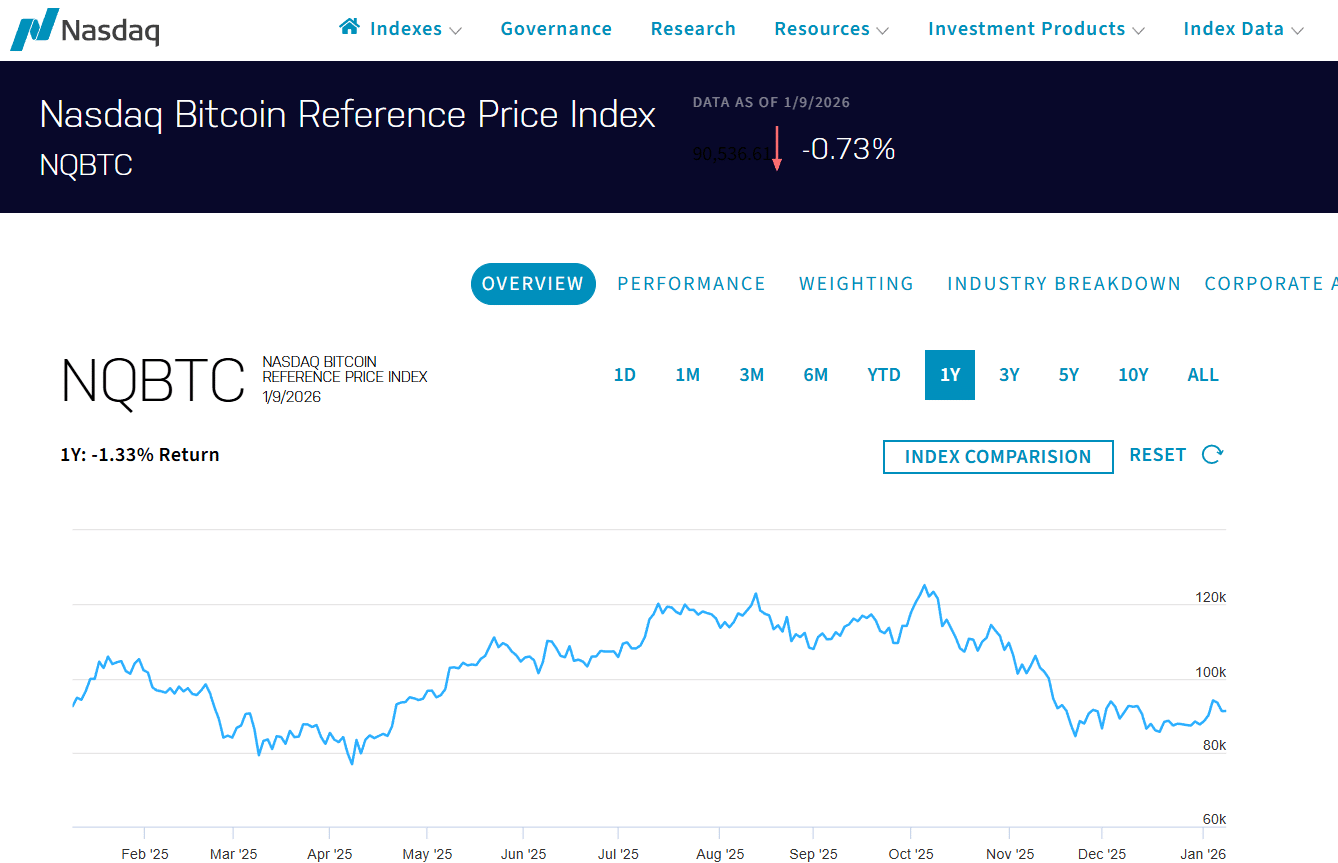Open the Industry Breakdown tab
Screen dimensions: 1338x863
(x=1064, y=284)
